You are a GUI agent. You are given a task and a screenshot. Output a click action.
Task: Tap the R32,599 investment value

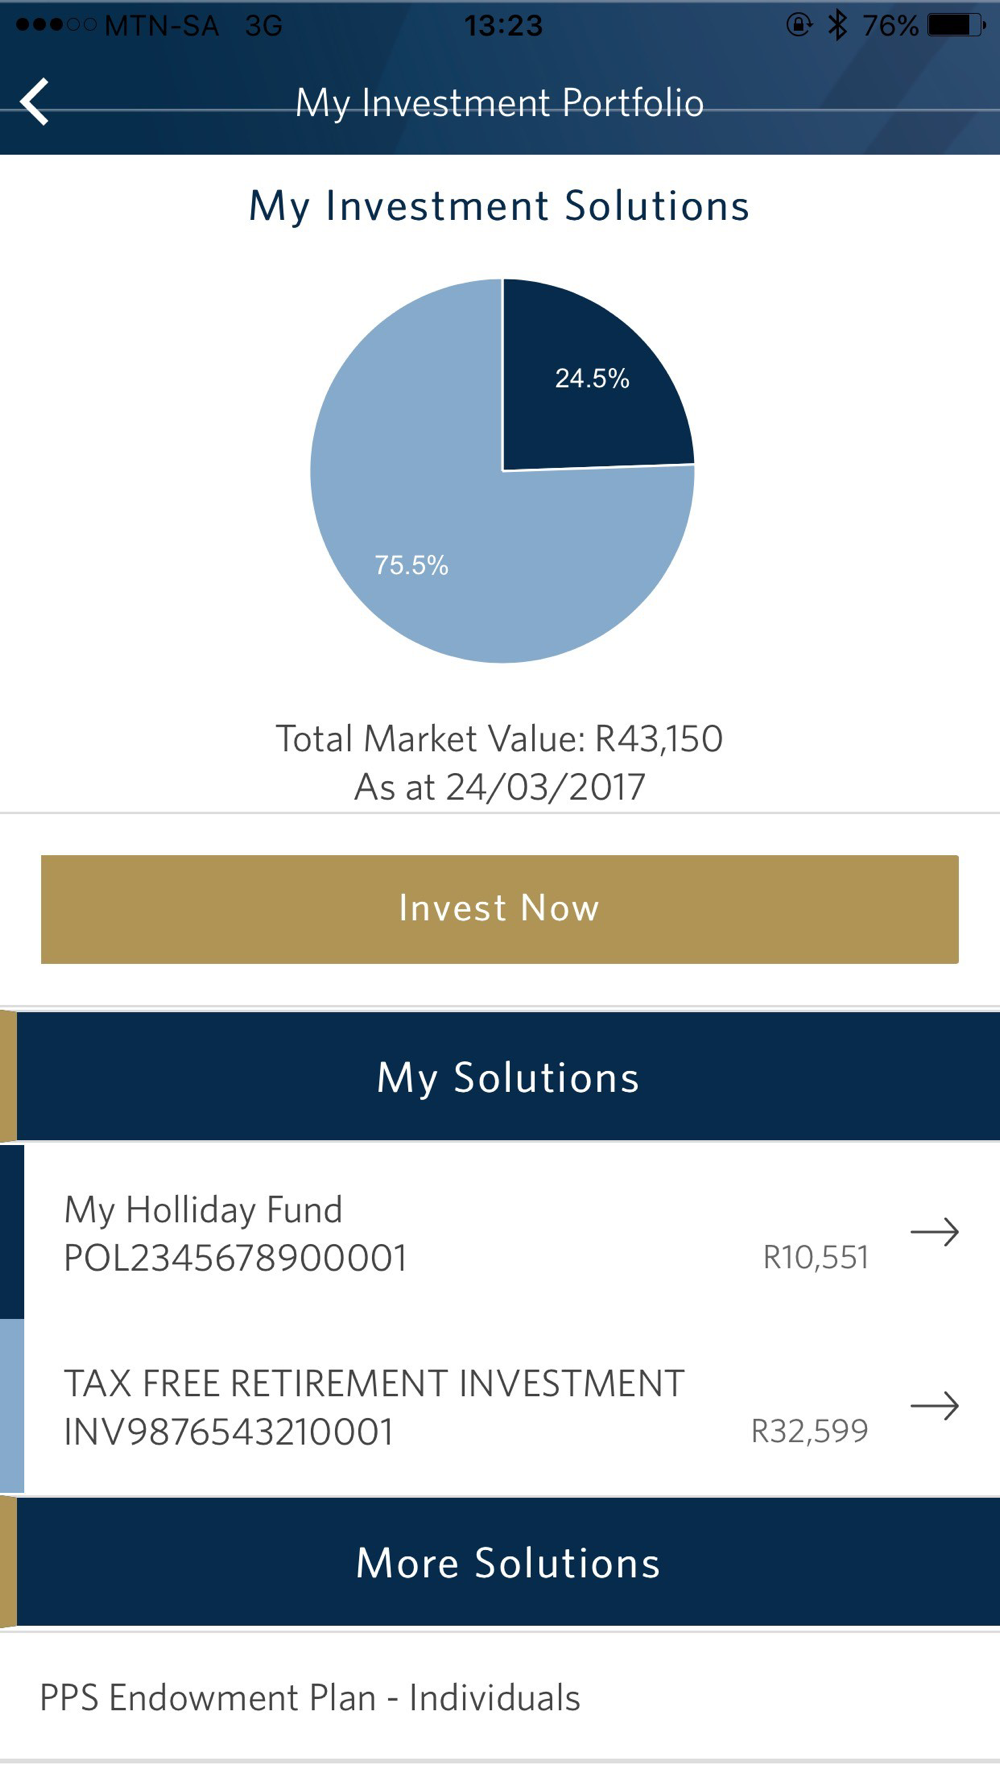click(x=809, y=1431)
